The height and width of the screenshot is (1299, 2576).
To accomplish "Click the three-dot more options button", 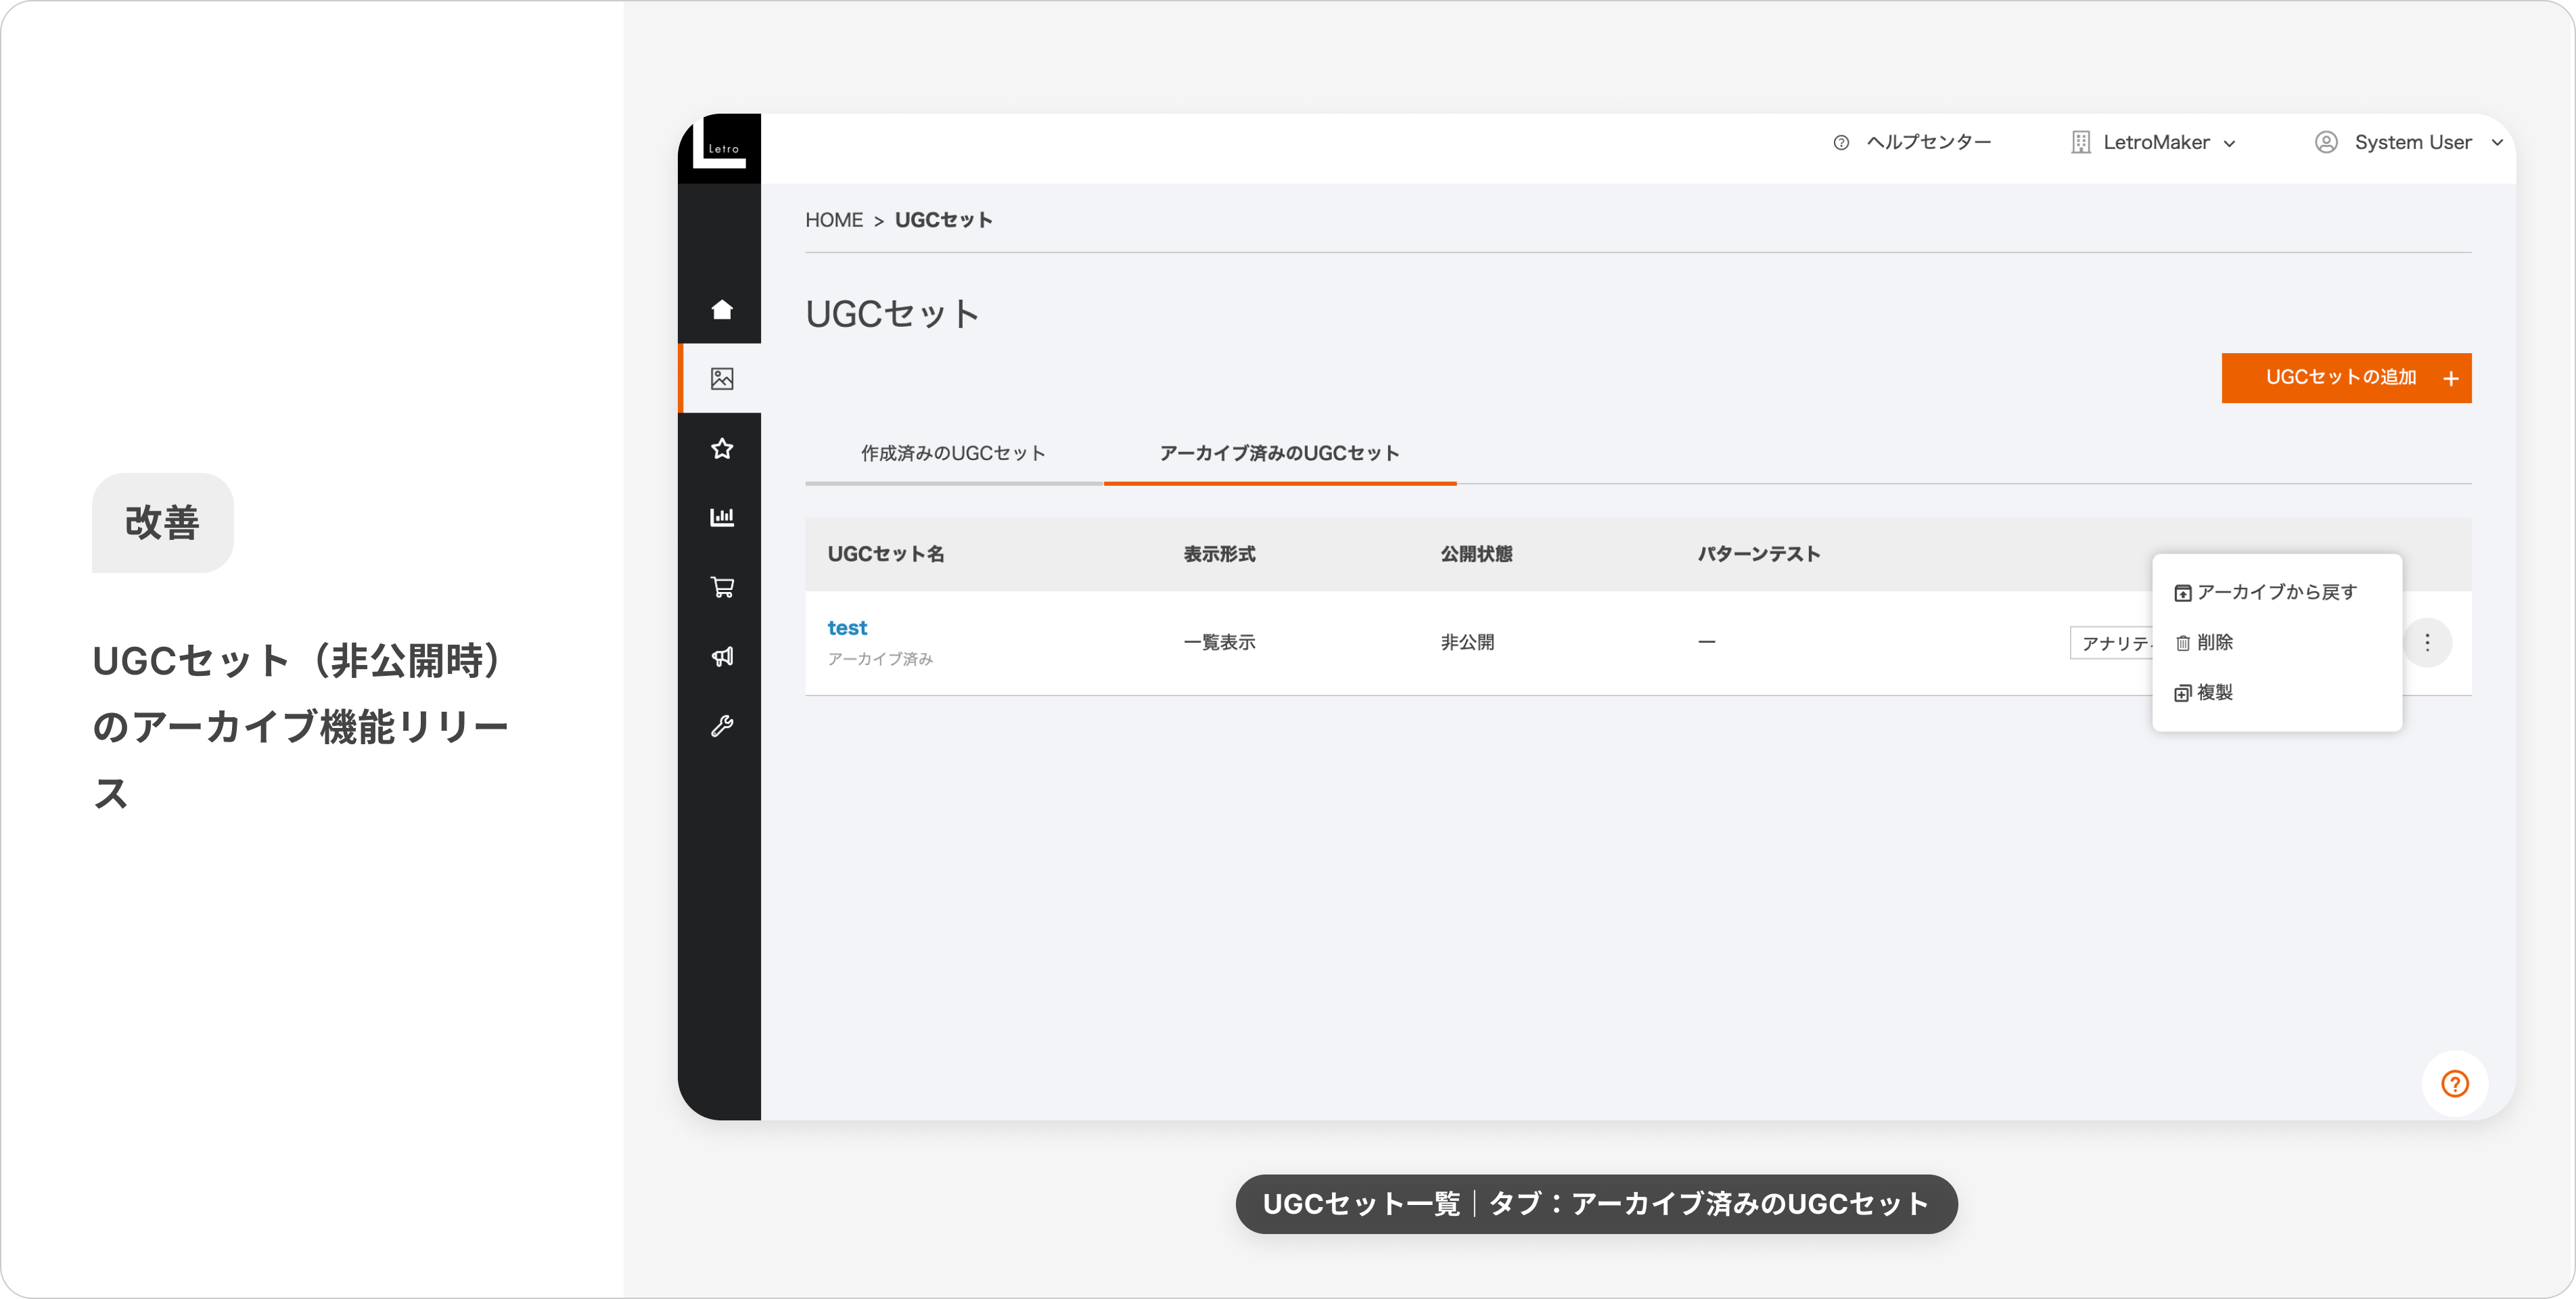I will [2427, 642].
